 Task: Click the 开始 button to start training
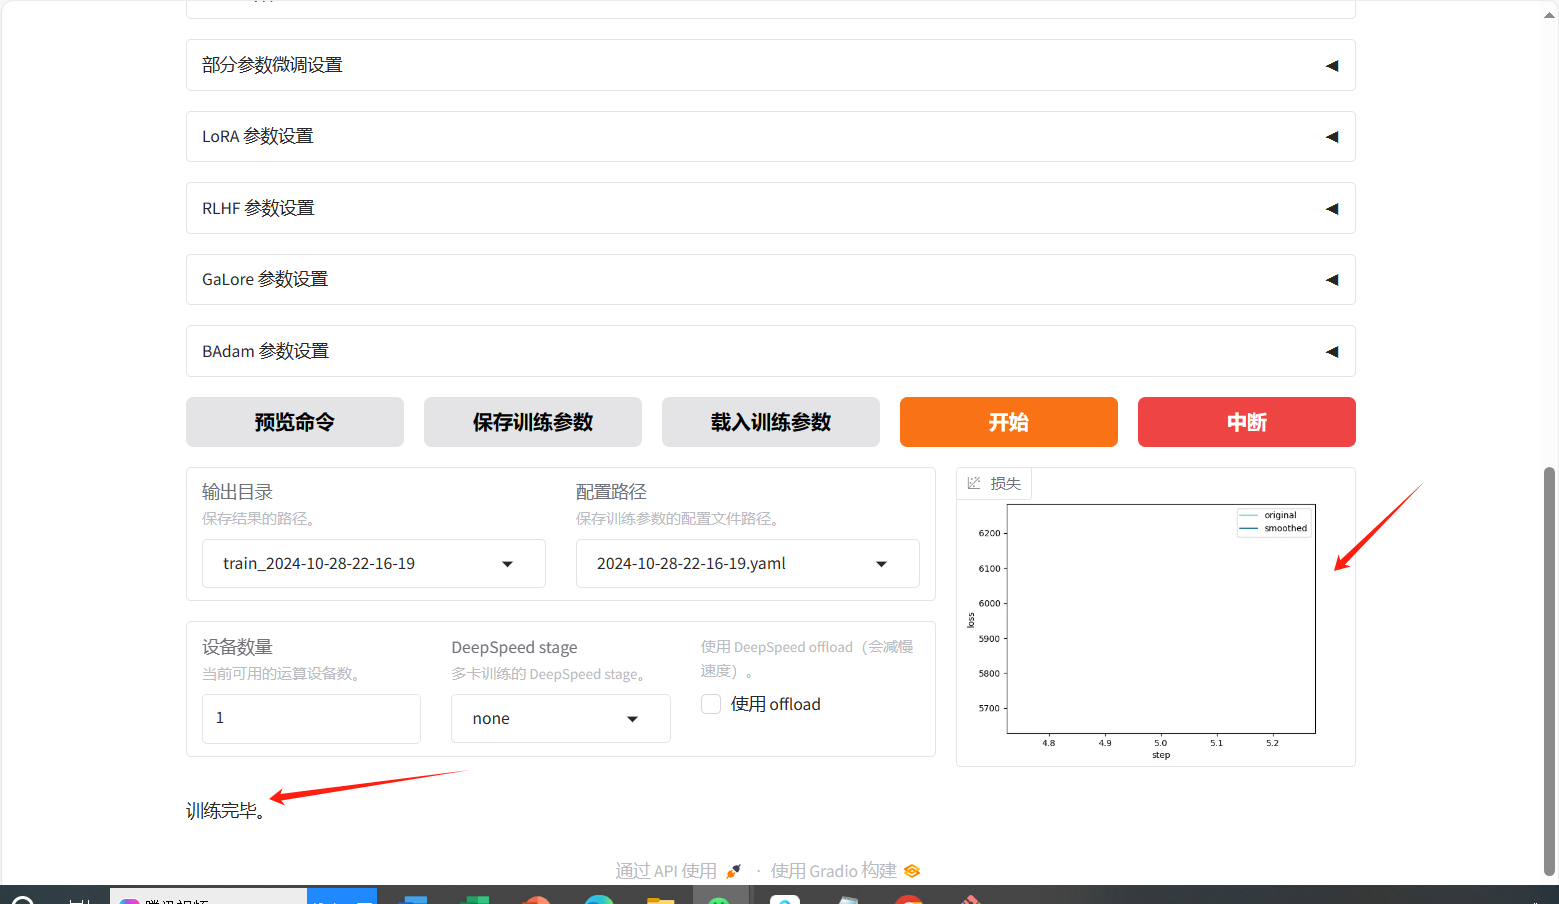(x=1008, y=422)
